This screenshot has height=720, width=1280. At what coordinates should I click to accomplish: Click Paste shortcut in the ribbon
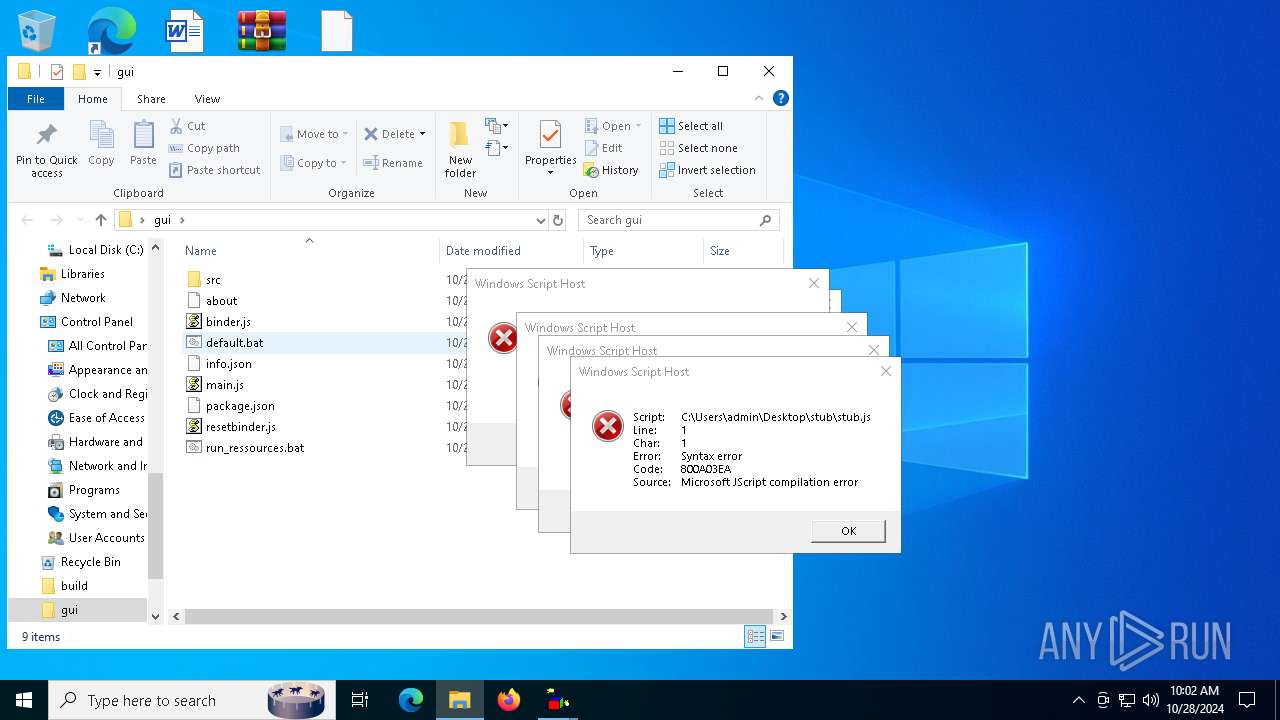pyautogui.click(x=214, y=170)
